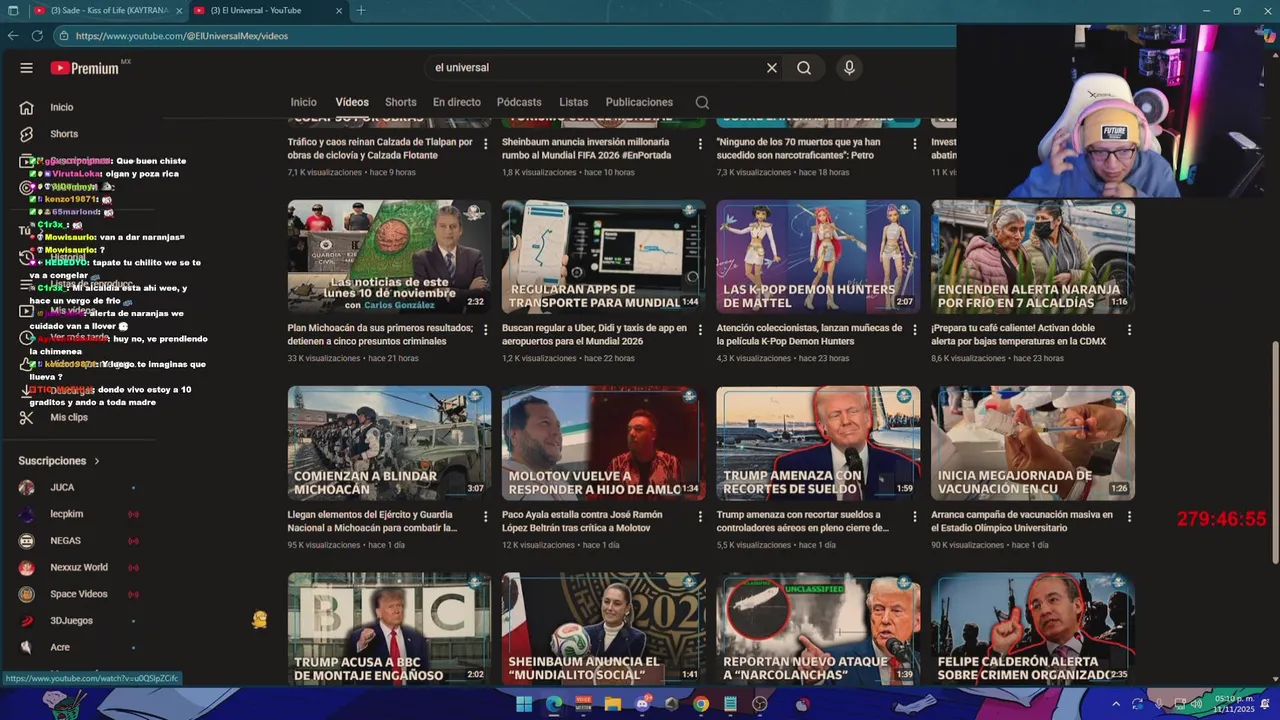
Task: Open options menu for Plan Michoacán video
Action: 486,329
